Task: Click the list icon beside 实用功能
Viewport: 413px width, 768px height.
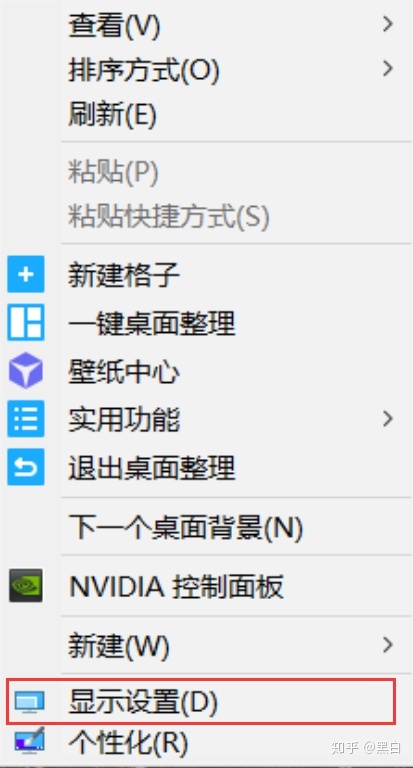Action: [25, 419]
